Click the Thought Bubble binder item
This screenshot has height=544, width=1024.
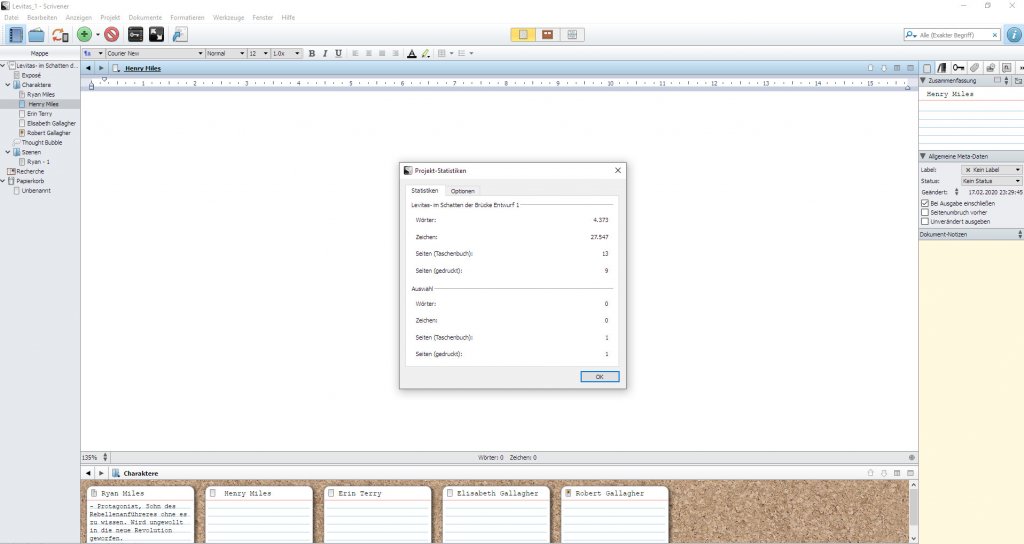pyautogui.click(x=42, y=142)
